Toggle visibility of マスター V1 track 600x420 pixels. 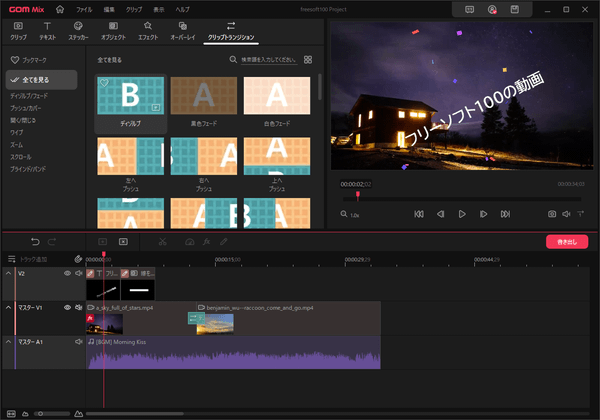pos(68,307)
